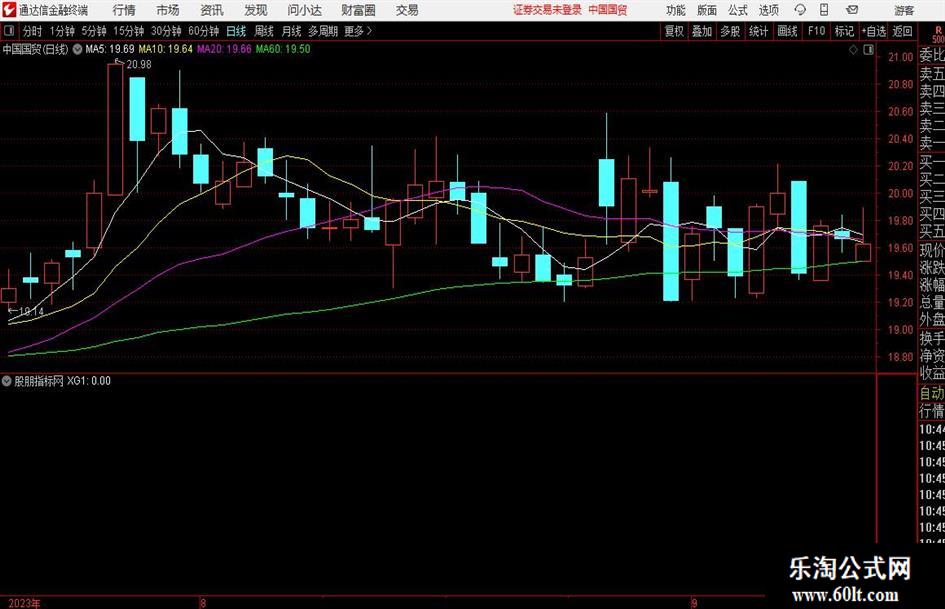Viewport: 945px width, 609px height.
Task: Click the 叠加 overlay toolbar button
Action: pos(702,31)
